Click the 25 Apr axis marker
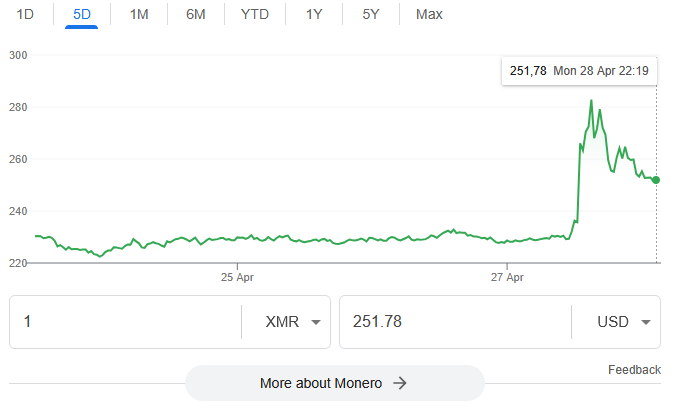Image resolution: width=679 pixels, height=409 pixels. click(237, 277)
